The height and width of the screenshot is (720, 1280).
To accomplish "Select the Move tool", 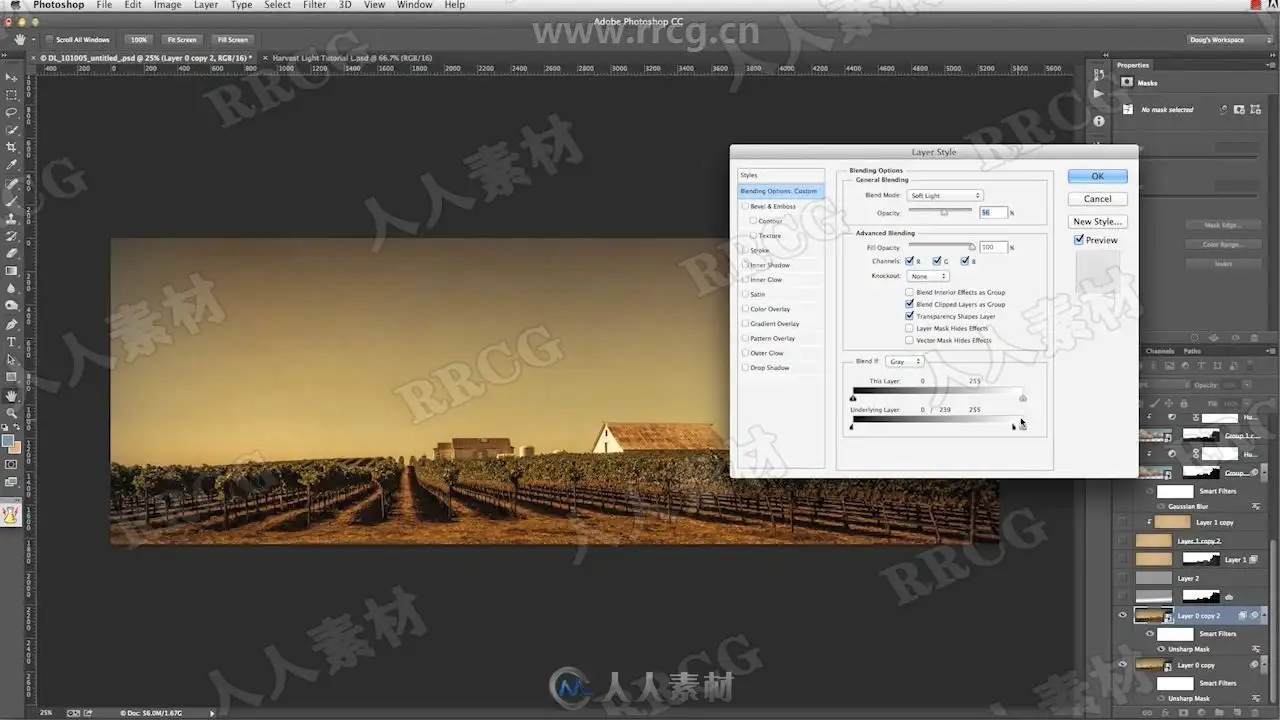I will point(12,78).
